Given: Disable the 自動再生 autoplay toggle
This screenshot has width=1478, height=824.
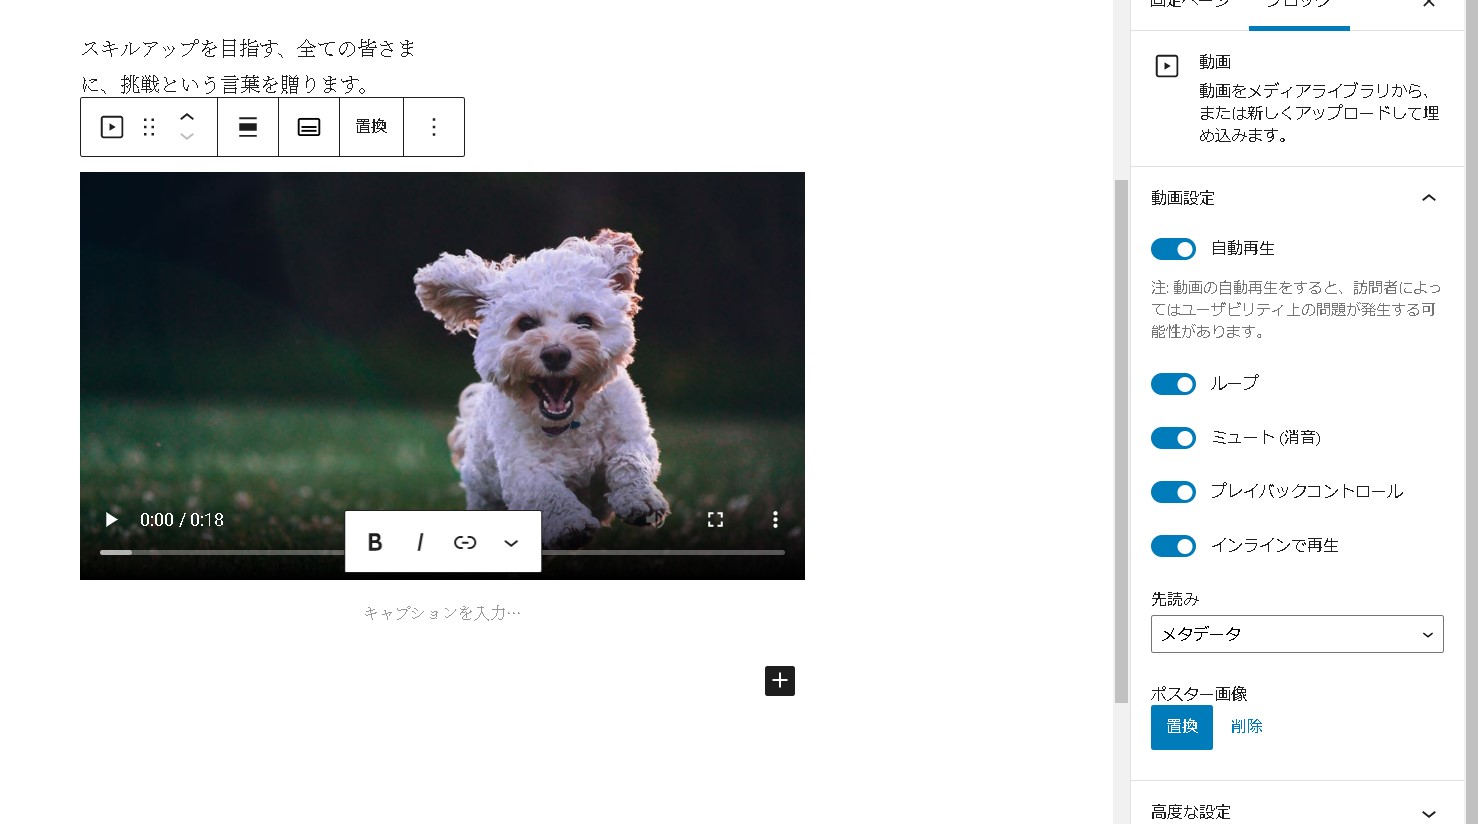Looking at the screenshot, I should 1173,249.
